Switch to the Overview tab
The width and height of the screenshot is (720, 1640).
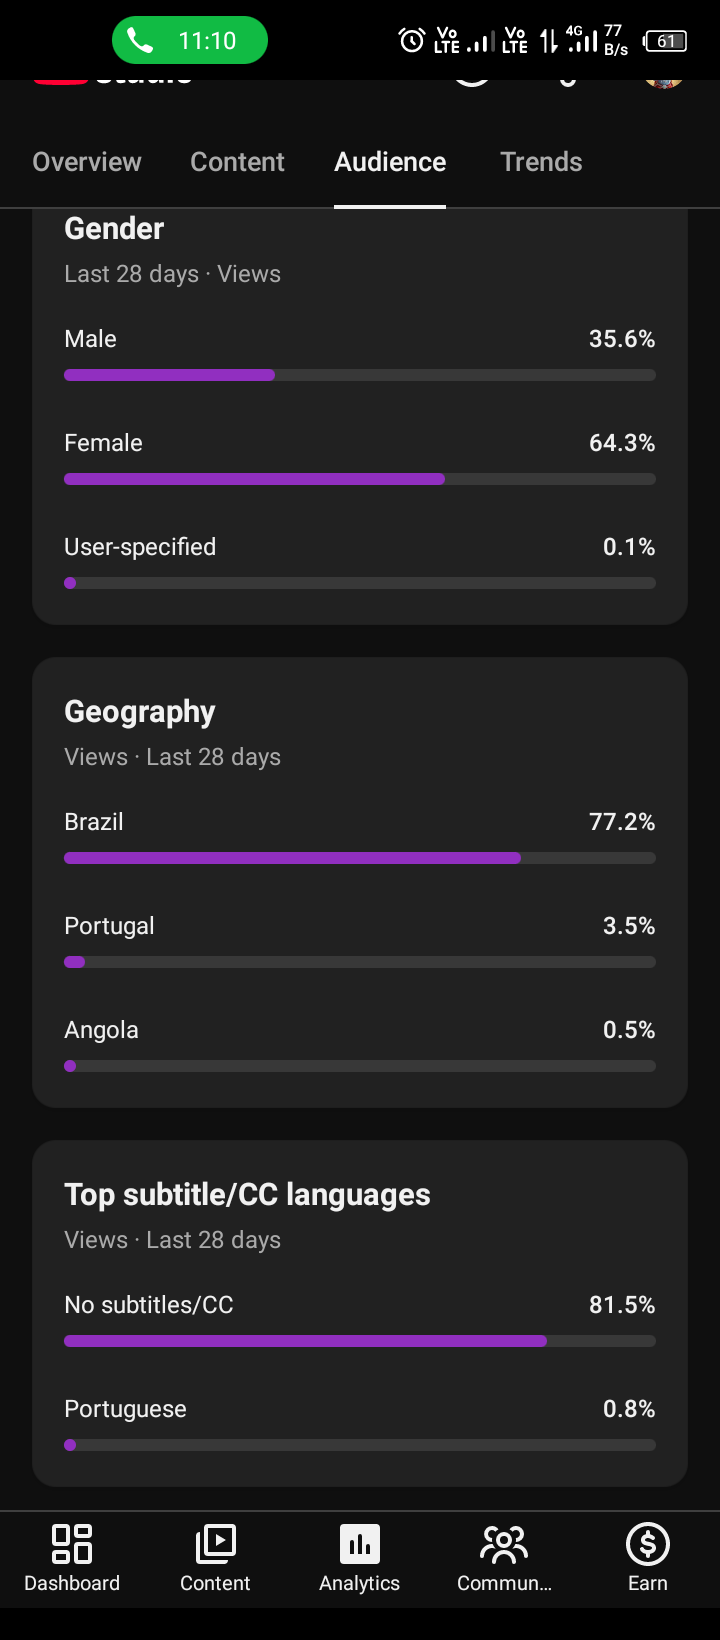pyautogui.click(x=87, y=162)
